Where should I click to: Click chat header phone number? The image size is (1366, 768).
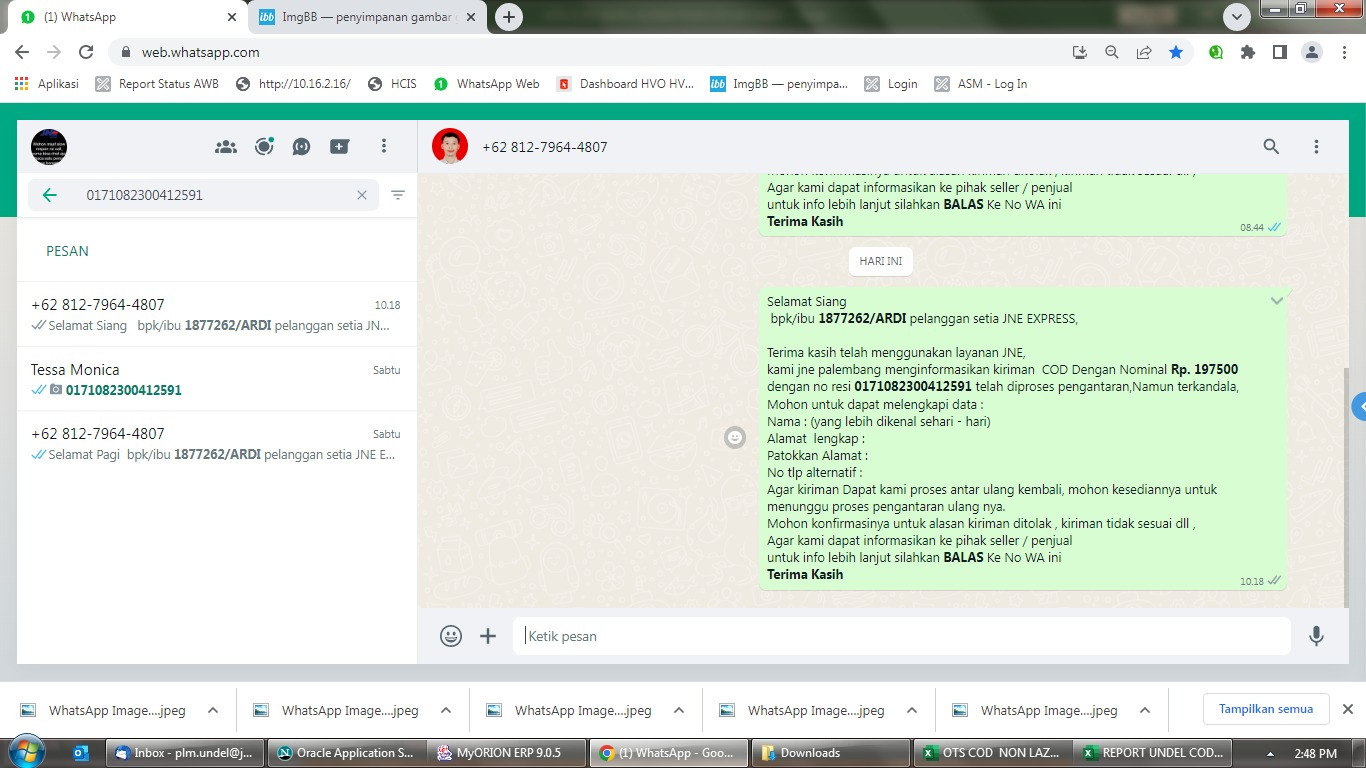click(545, 147)
